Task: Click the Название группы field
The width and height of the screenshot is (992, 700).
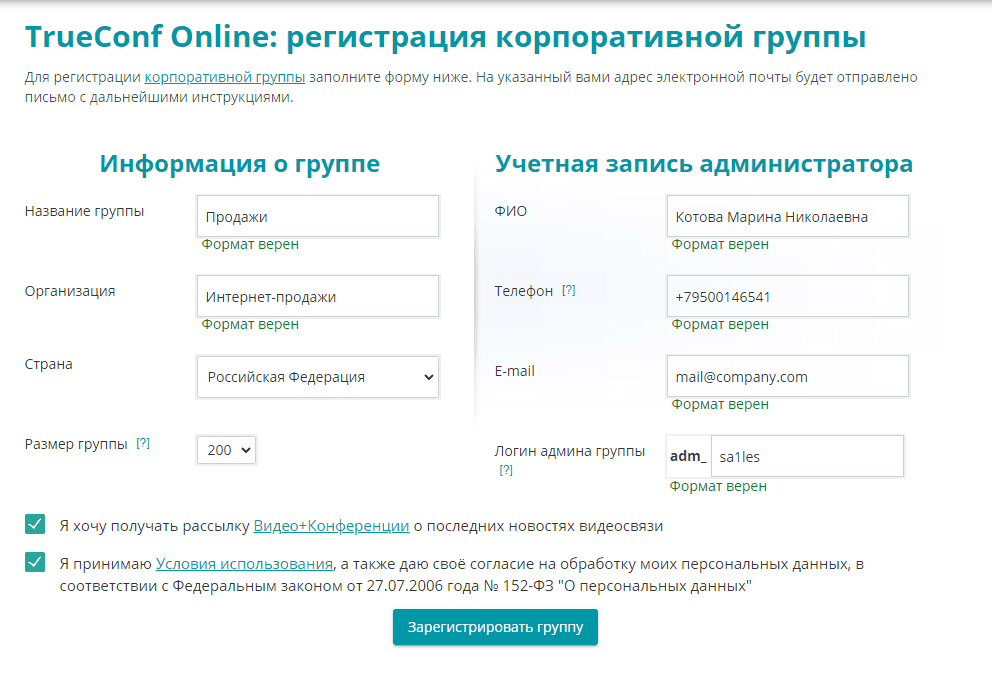Action: pyautogui.click(x=318, y=216)
